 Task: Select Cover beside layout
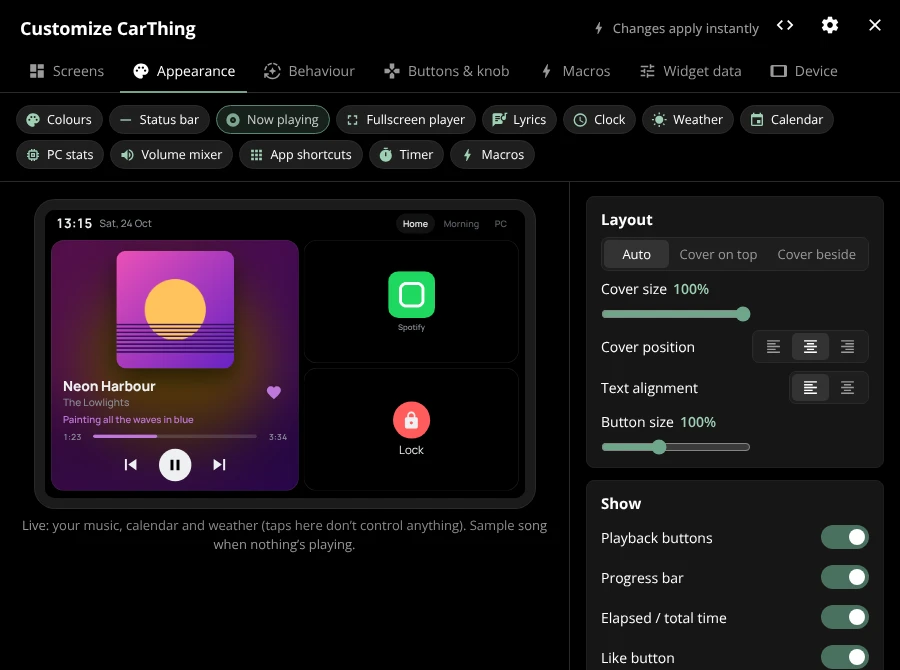click(816, 254)
